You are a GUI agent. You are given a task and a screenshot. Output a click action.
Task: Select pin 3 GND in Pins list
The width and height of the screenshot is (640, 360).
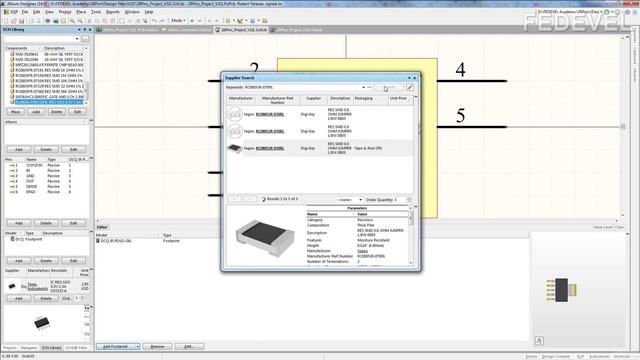[x=46, y=176]
